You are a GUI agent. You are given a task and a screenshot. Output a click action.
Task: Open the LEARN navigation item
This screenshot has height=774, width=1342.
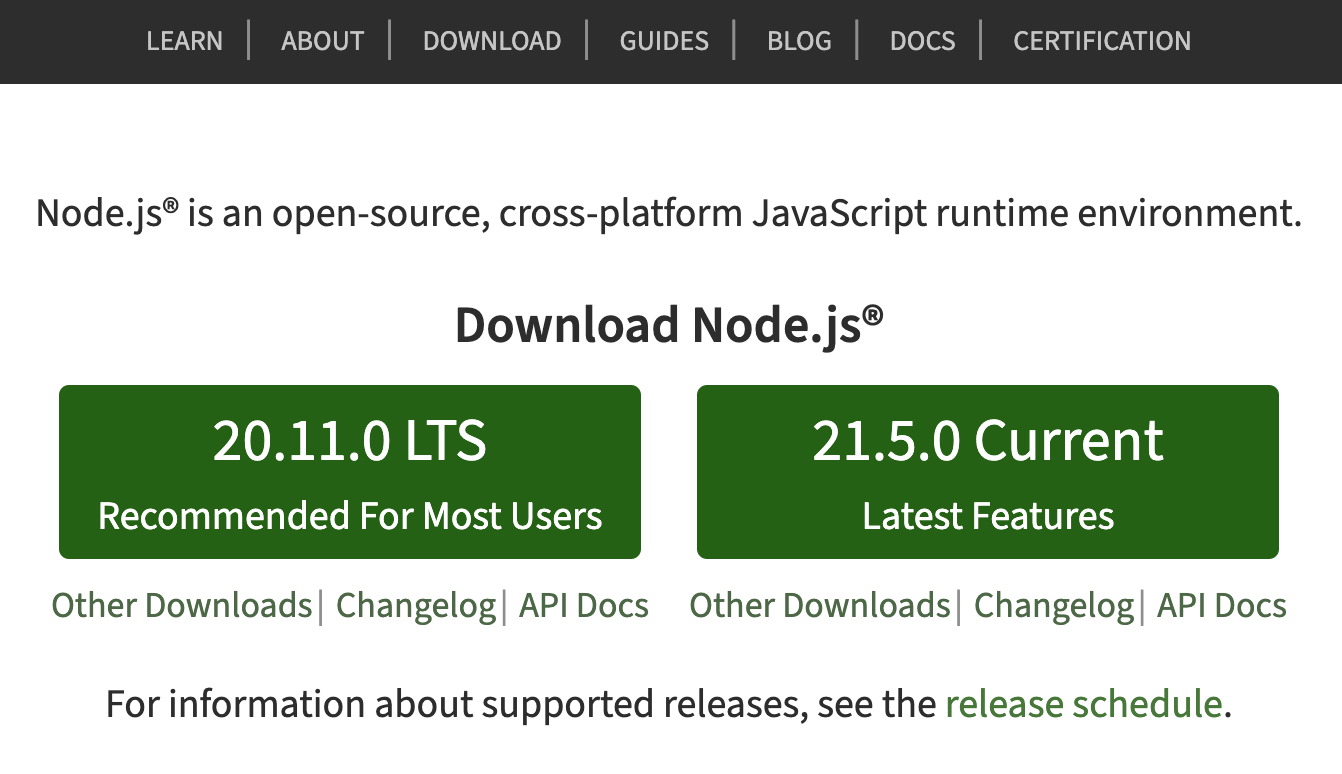click(184, 41)
